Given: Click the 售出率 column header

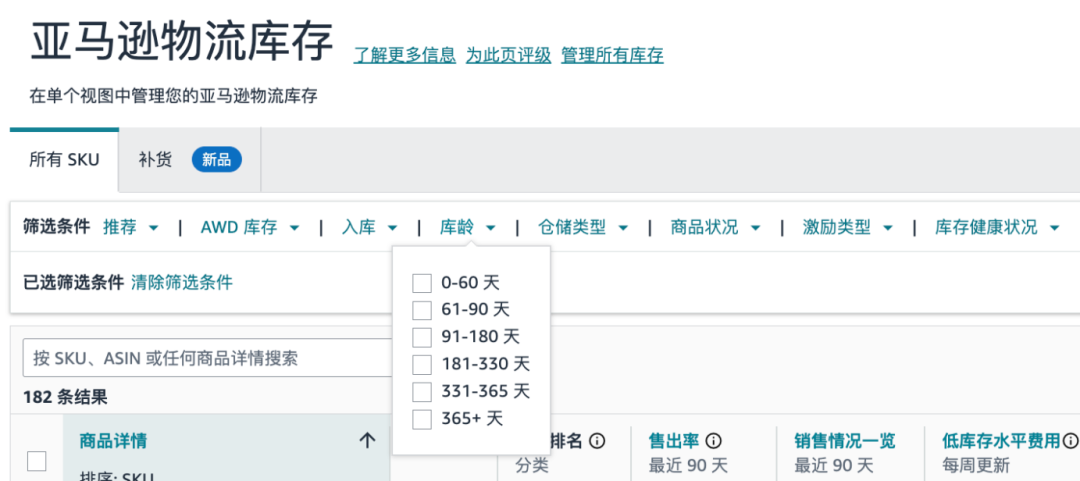Looking at the screenshot, I should pos(674,440).
